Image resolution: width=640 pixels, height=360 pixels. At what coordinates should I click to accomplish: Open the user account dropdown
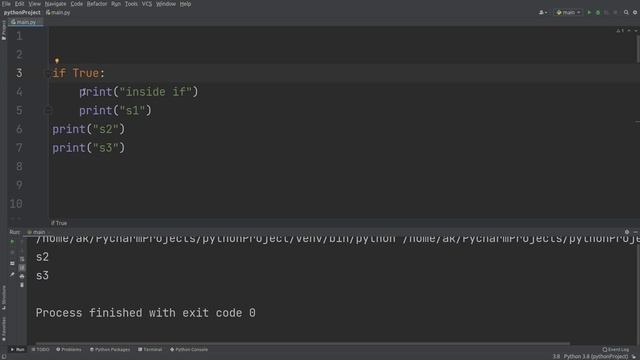pyautogui.click(x=543, y=13)
